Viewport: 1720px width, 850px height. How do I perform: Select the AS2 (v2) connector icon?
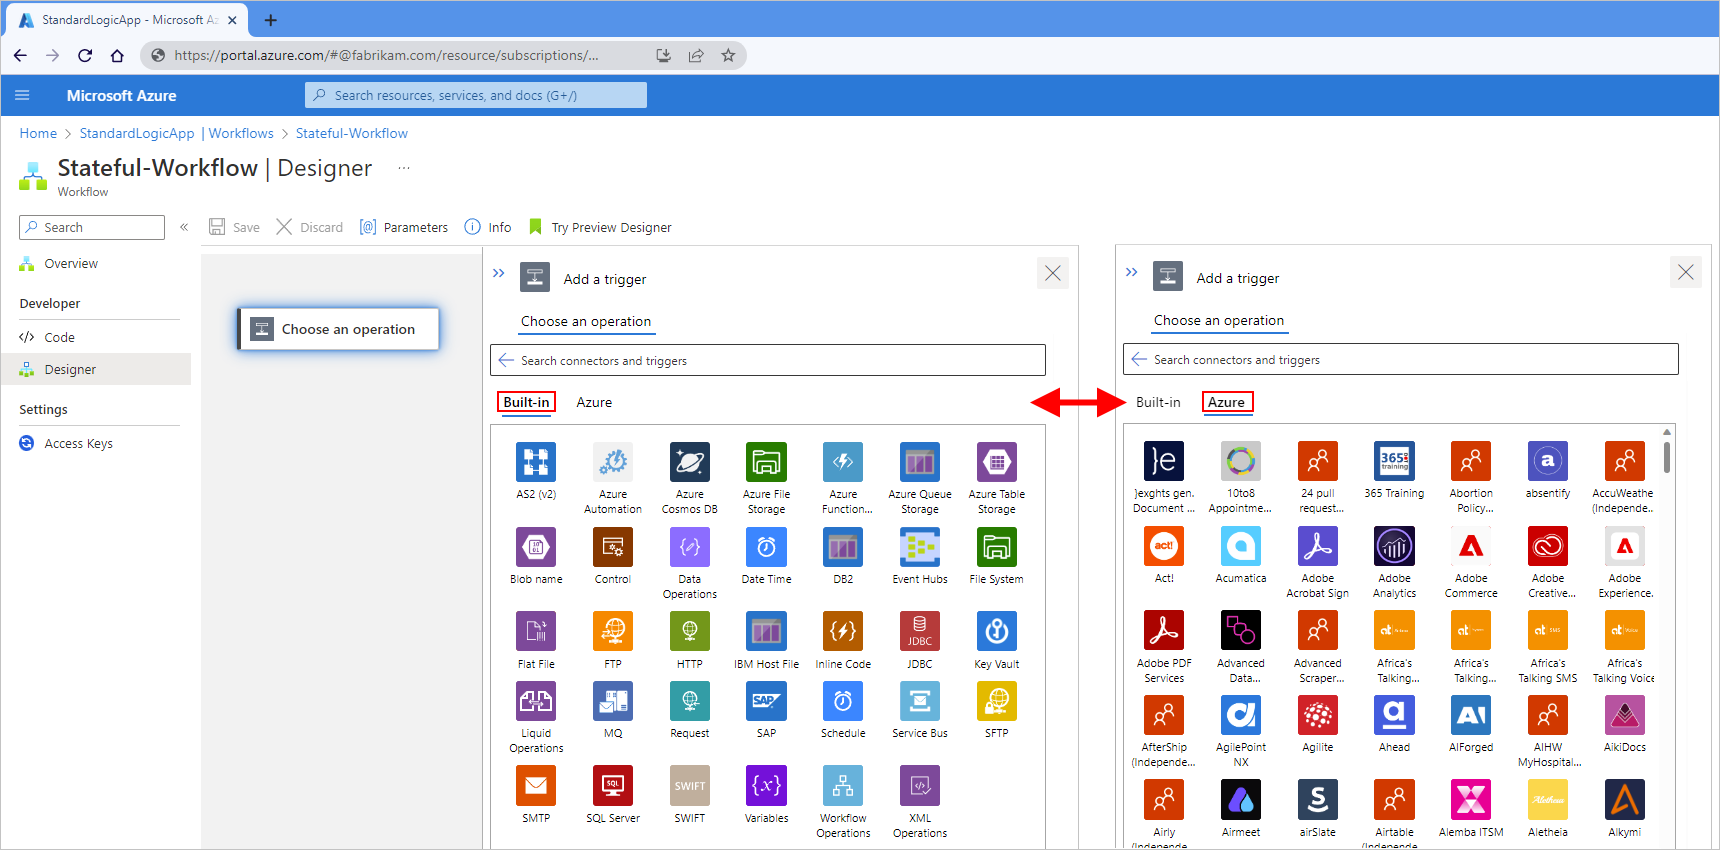click(536, 462)
